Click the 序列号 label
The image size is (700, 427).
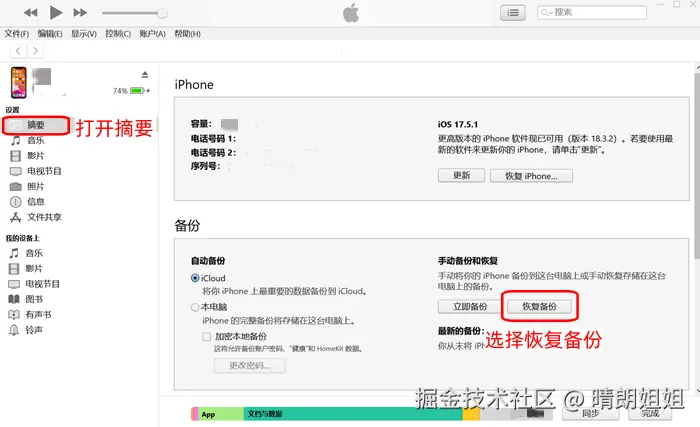point(205,166)
